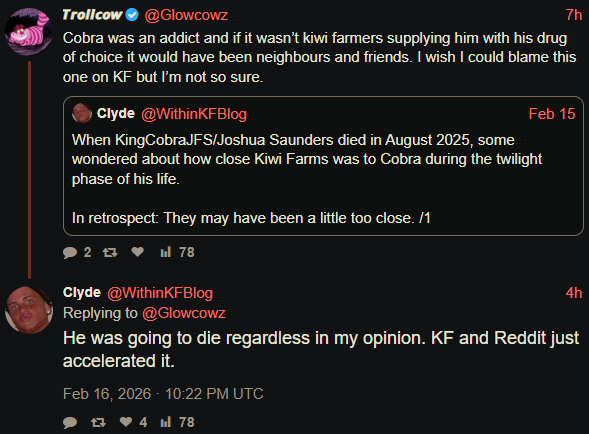Open the 7h timestamp link
The width and height of the screenshot is (589, 434).
pos(574,15)
